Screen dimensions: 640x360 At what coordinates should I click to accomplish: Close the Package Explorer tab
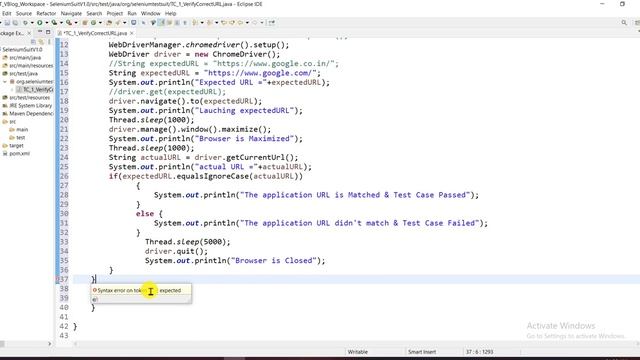pyautogui.click(x=29, y=33)
